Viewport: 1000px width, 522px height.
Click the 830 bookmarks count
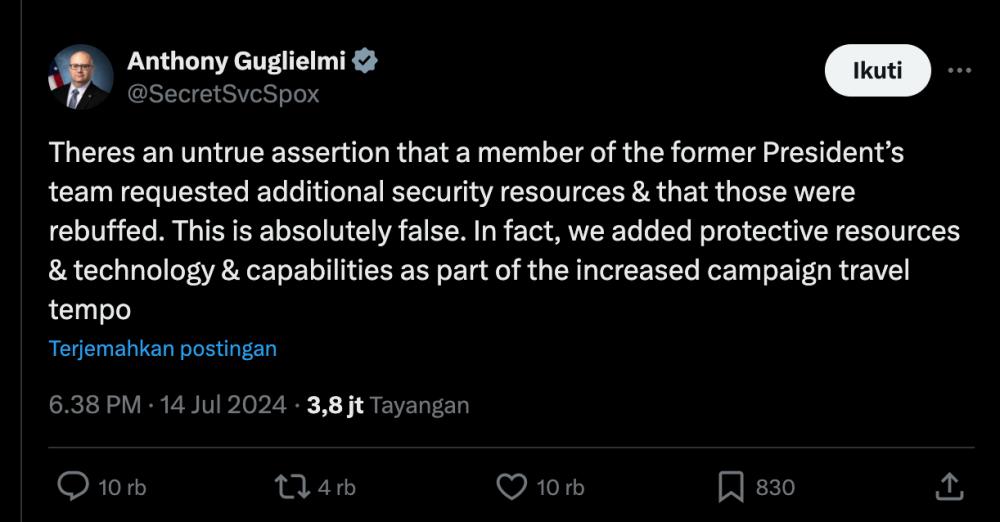click(x=776, y=488)
